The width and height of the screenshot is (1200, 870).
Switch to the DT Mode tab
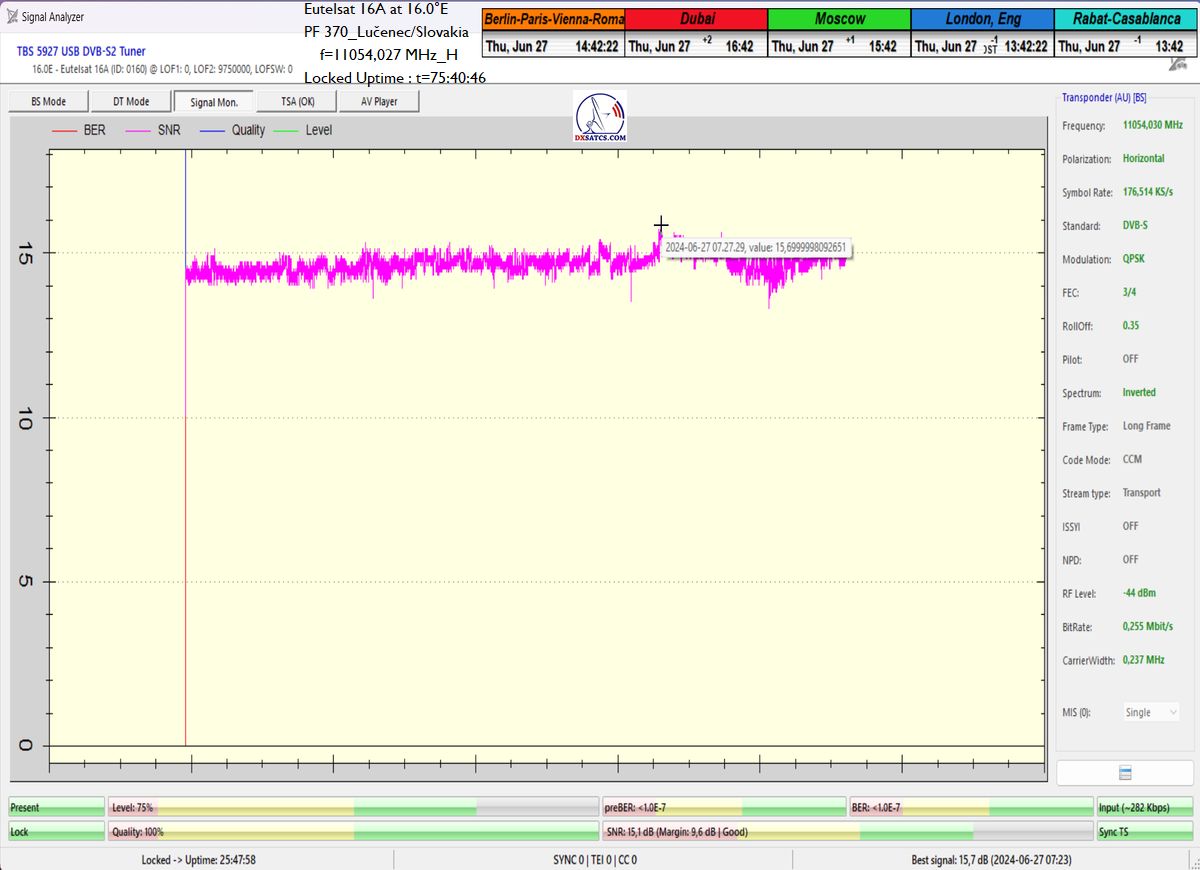coord(131,101)
